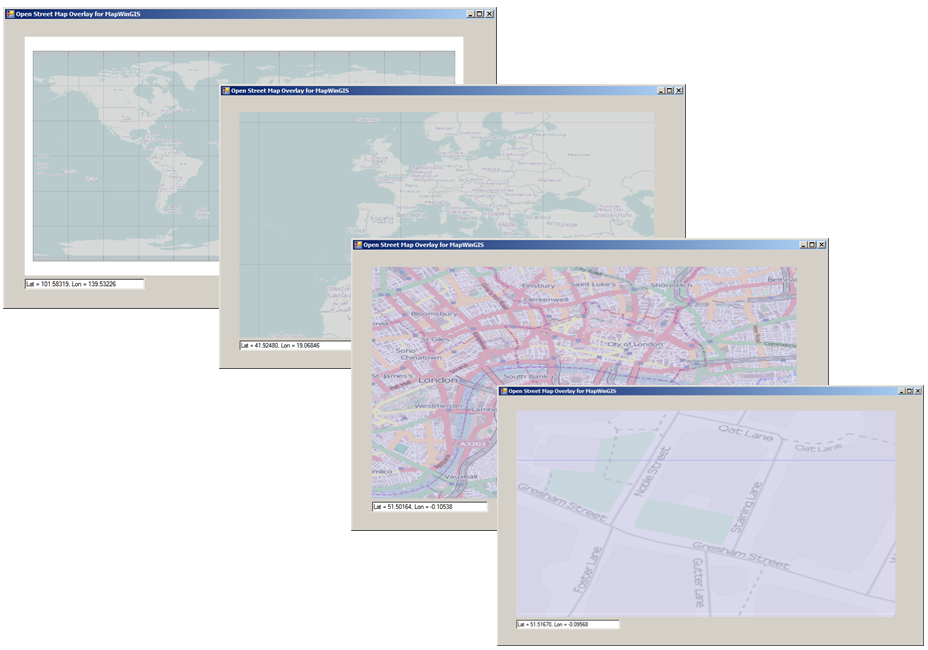928x650 pixels.
Task: Click the Lat = 41.92480 coordinate field
Action: (295, 345)
